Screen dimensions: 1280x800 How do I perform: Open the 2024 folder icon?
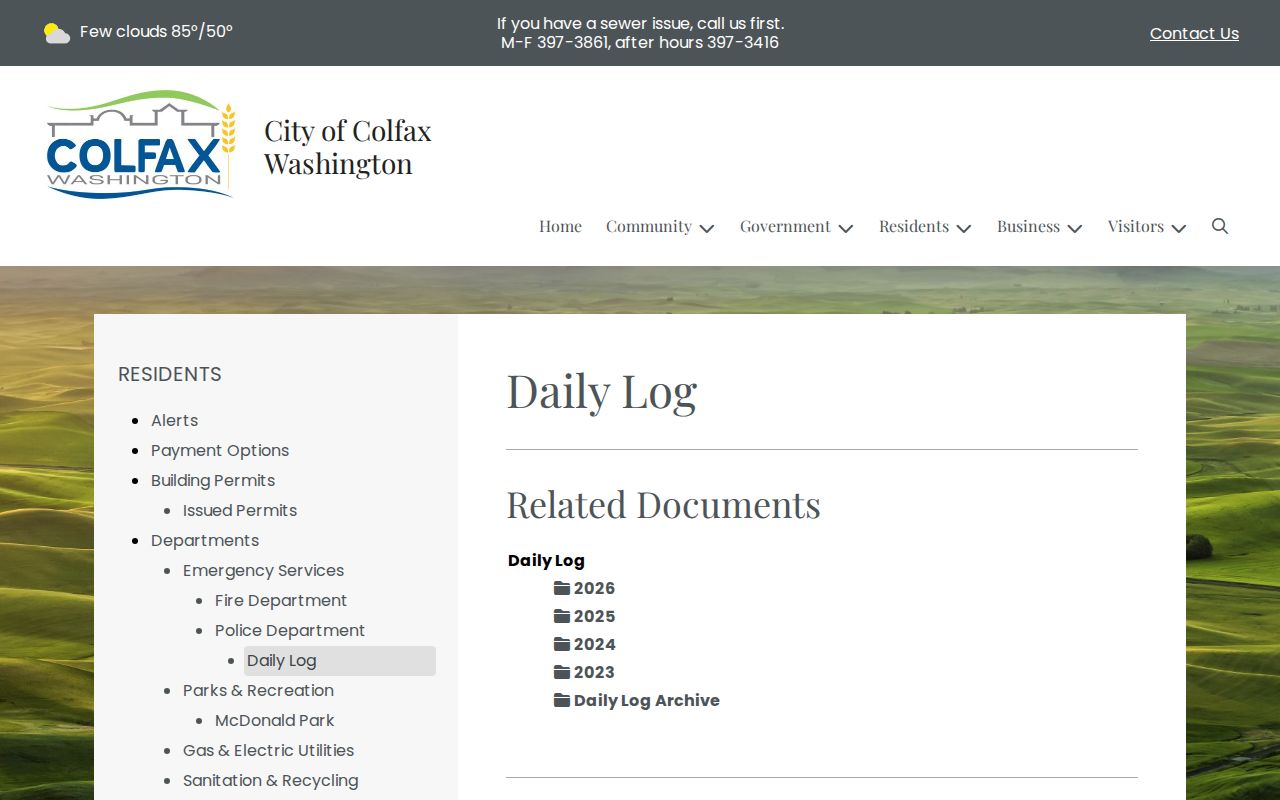pyautogui.click(x=562, y=644)
